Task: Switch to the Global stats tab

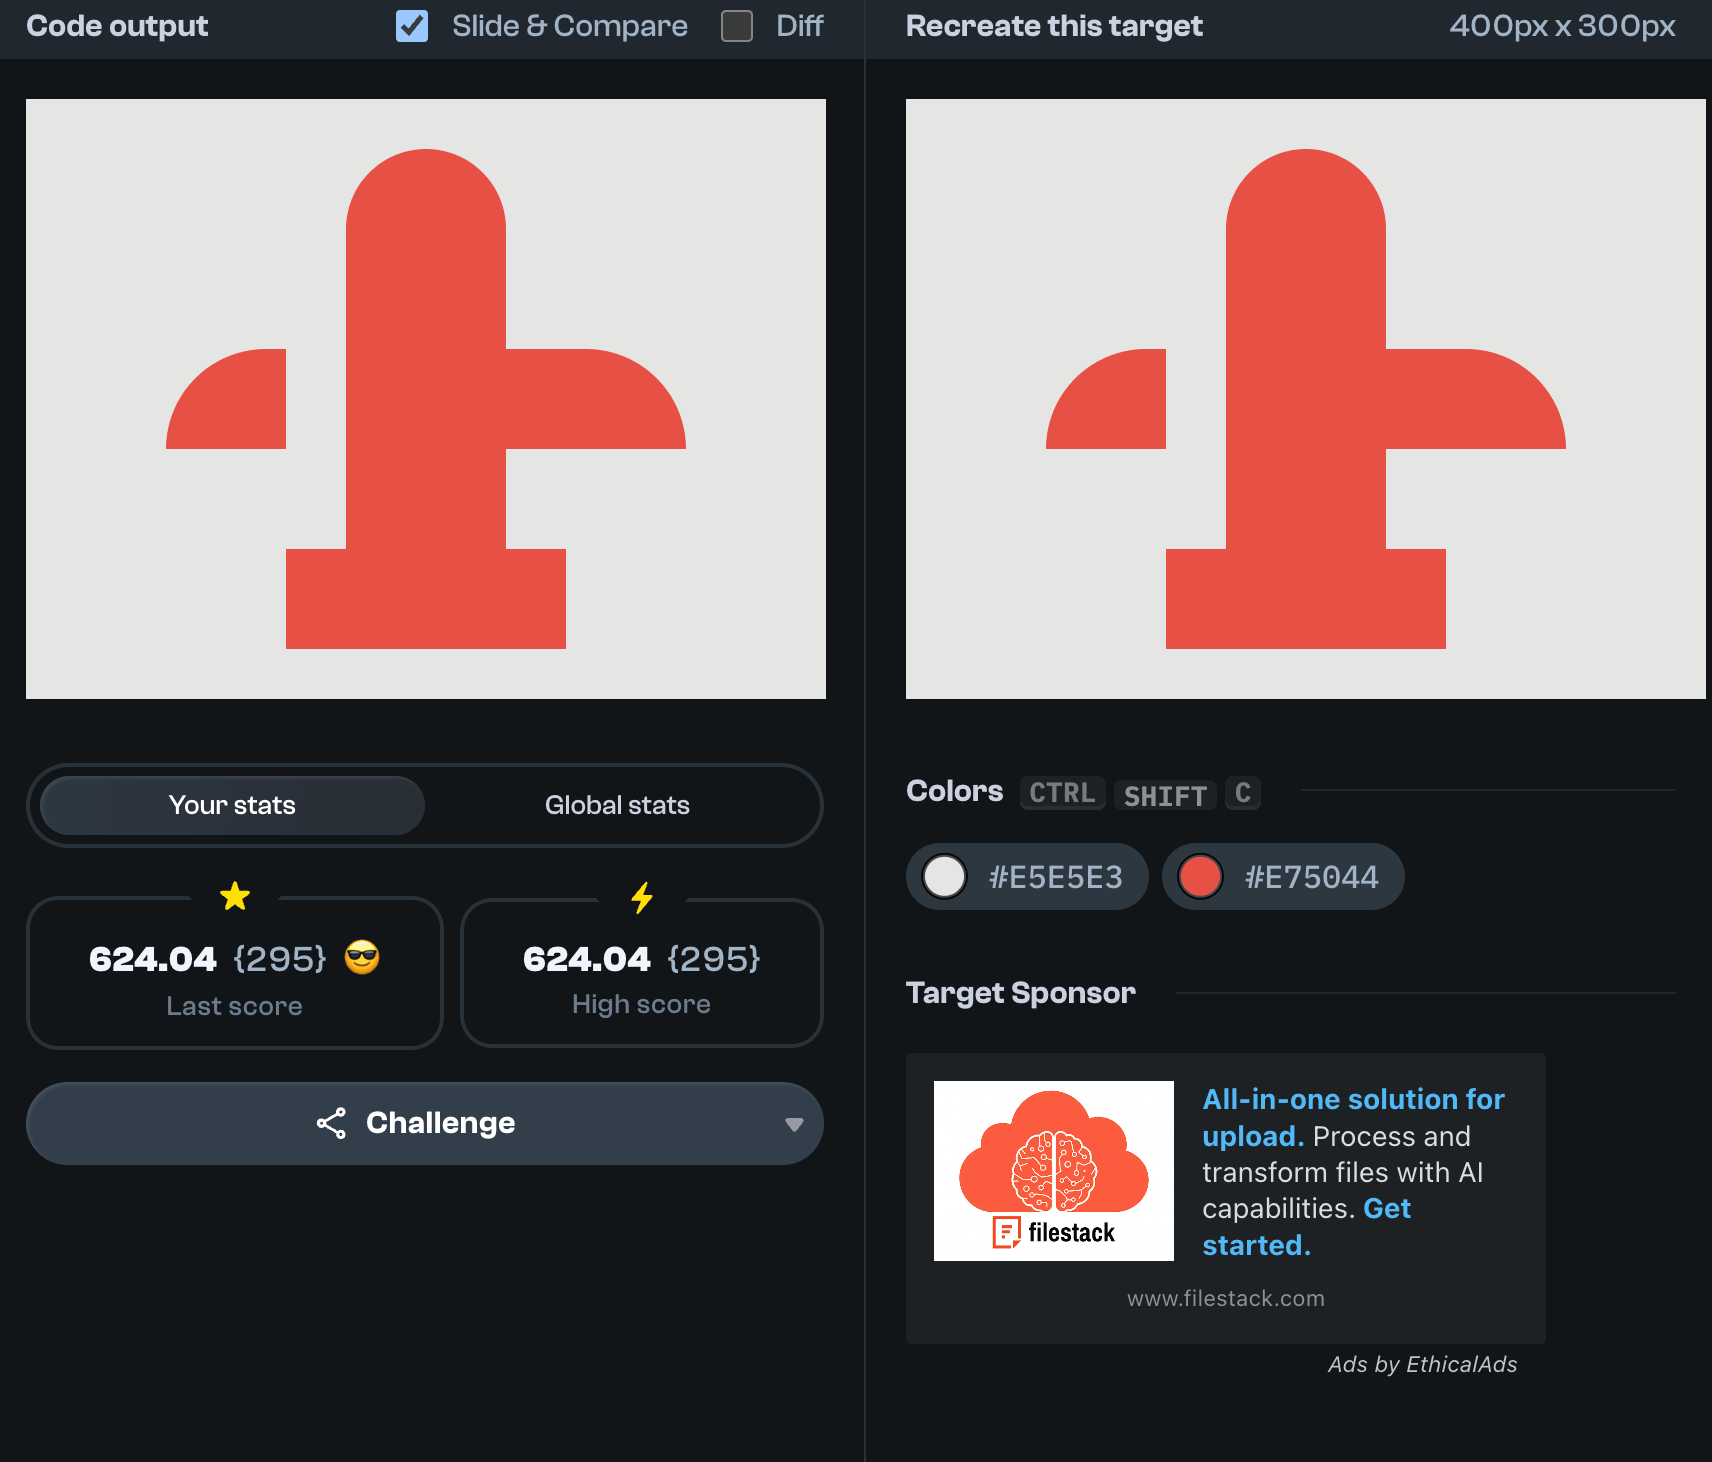Action: coord(617,805)
